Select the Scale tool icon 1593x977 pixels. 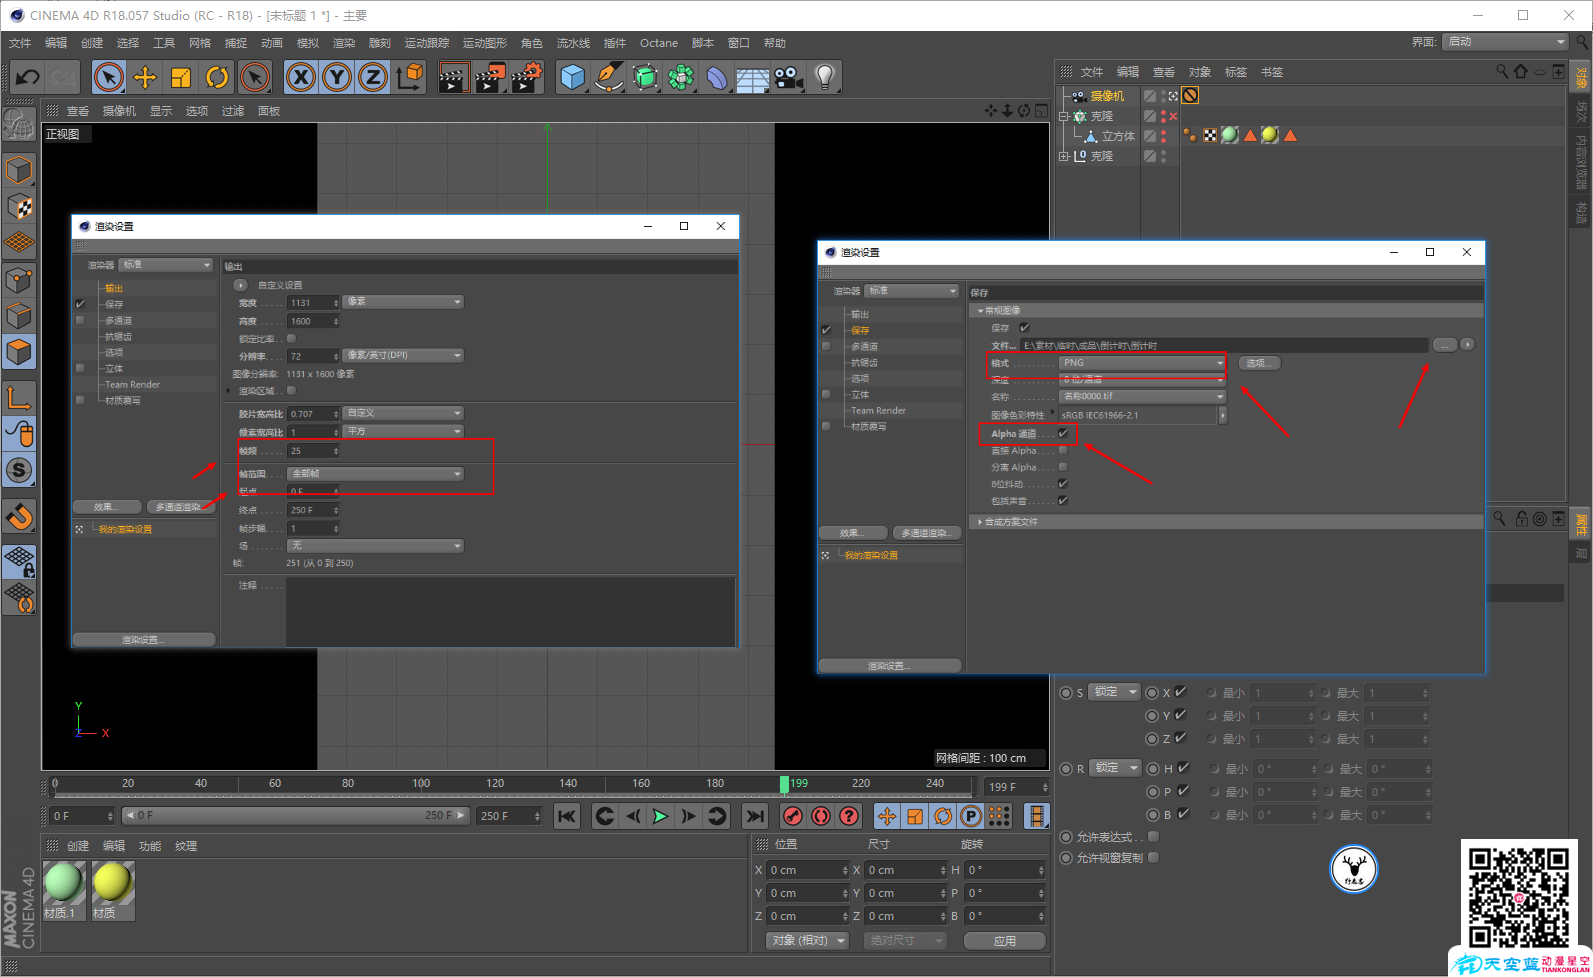[x=181, y=77]
